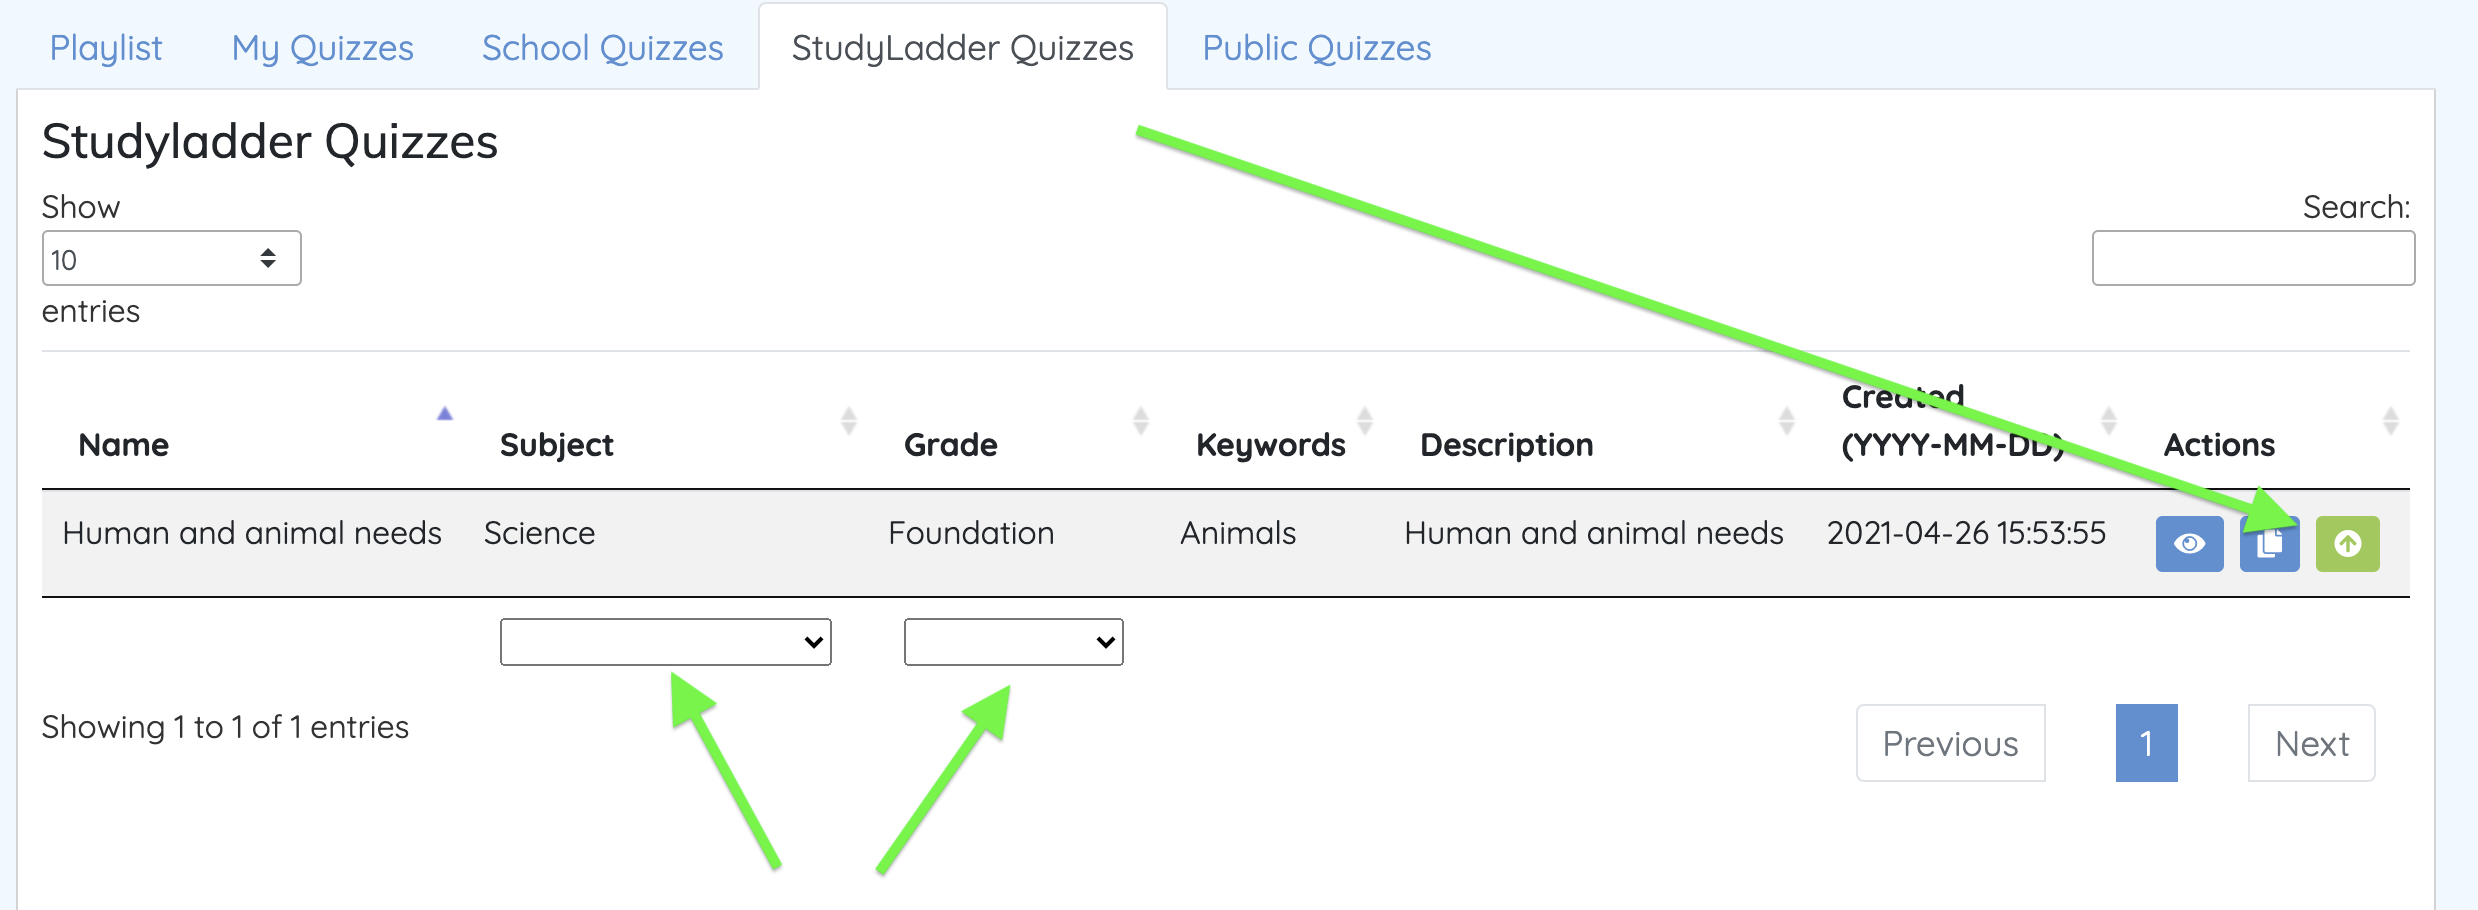Sort the table by Subject column
2478x910 pixels.
coord(556,444)
